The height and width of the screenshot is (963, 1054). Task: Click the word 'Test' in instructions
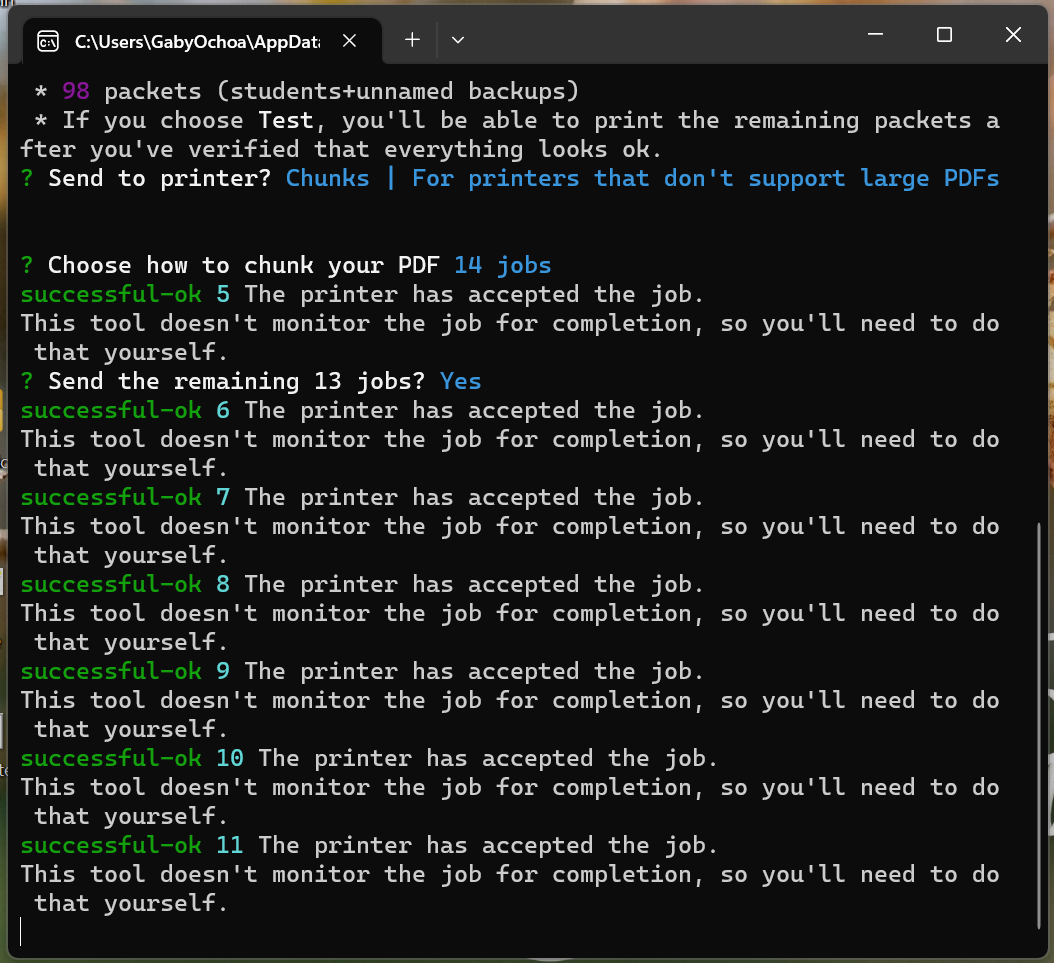pos(286,120)
